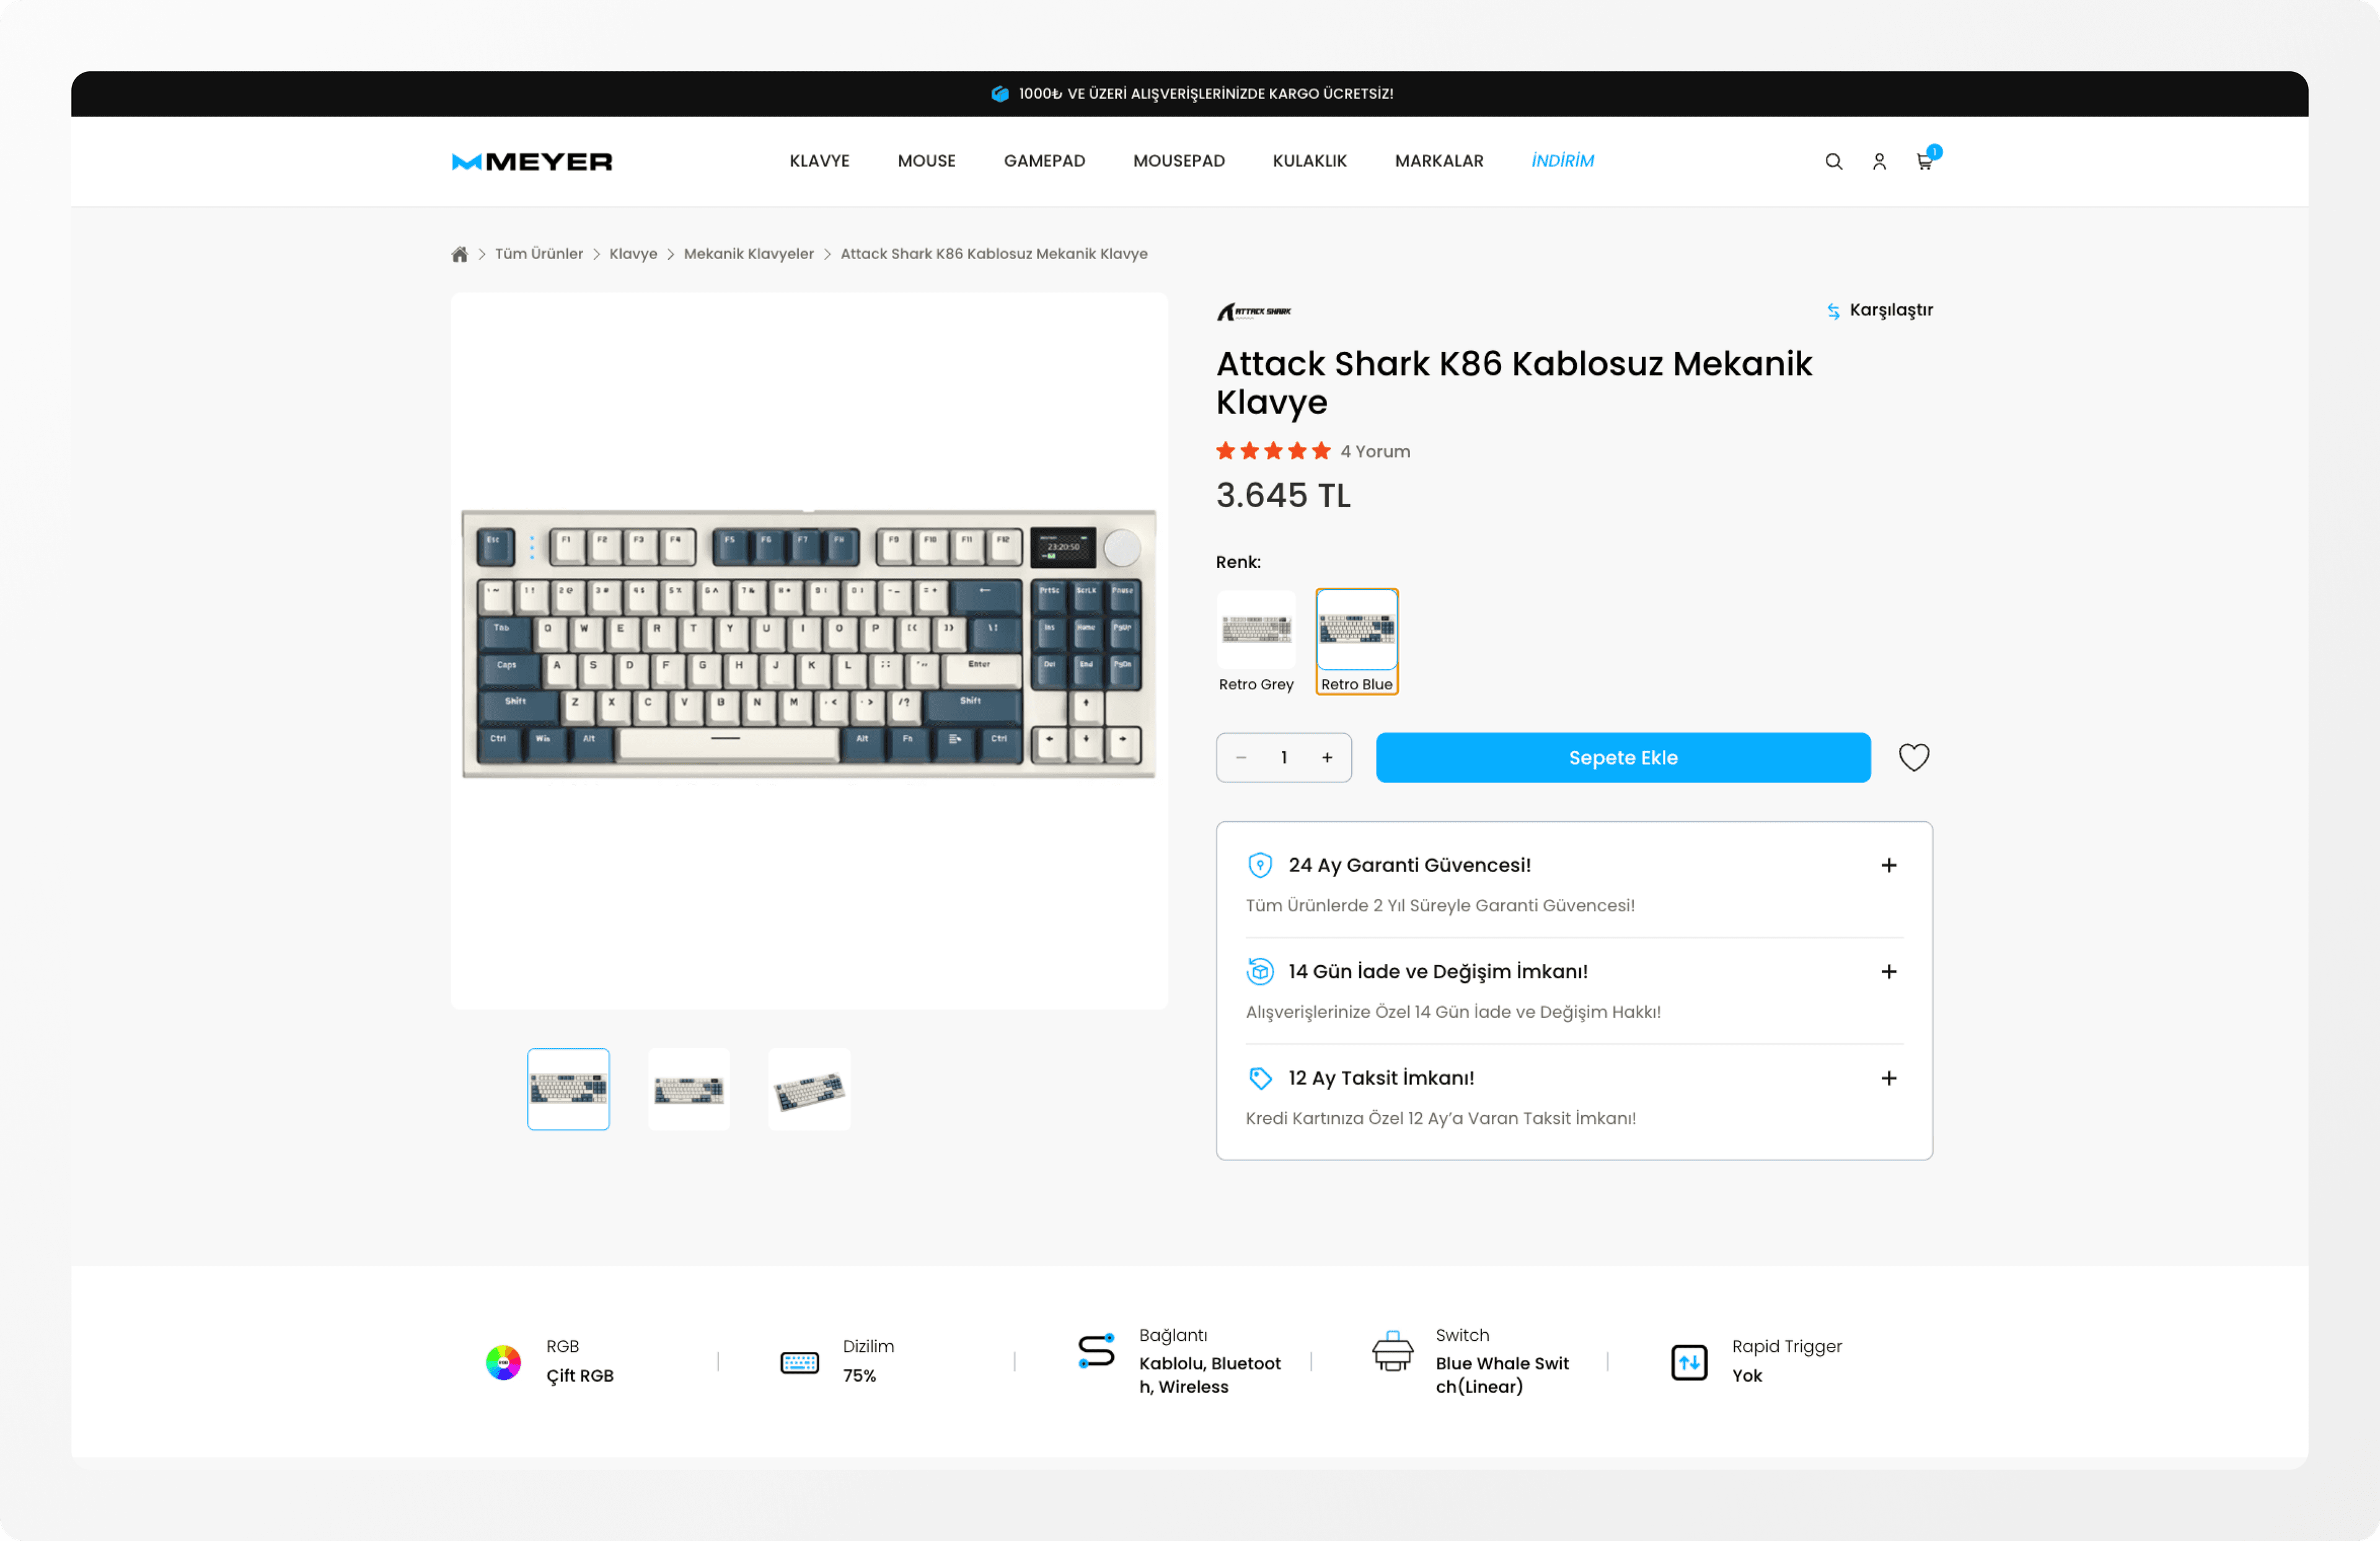
Task: Select the third angled keyboard thumbnail
Action: pos(809,1089)
